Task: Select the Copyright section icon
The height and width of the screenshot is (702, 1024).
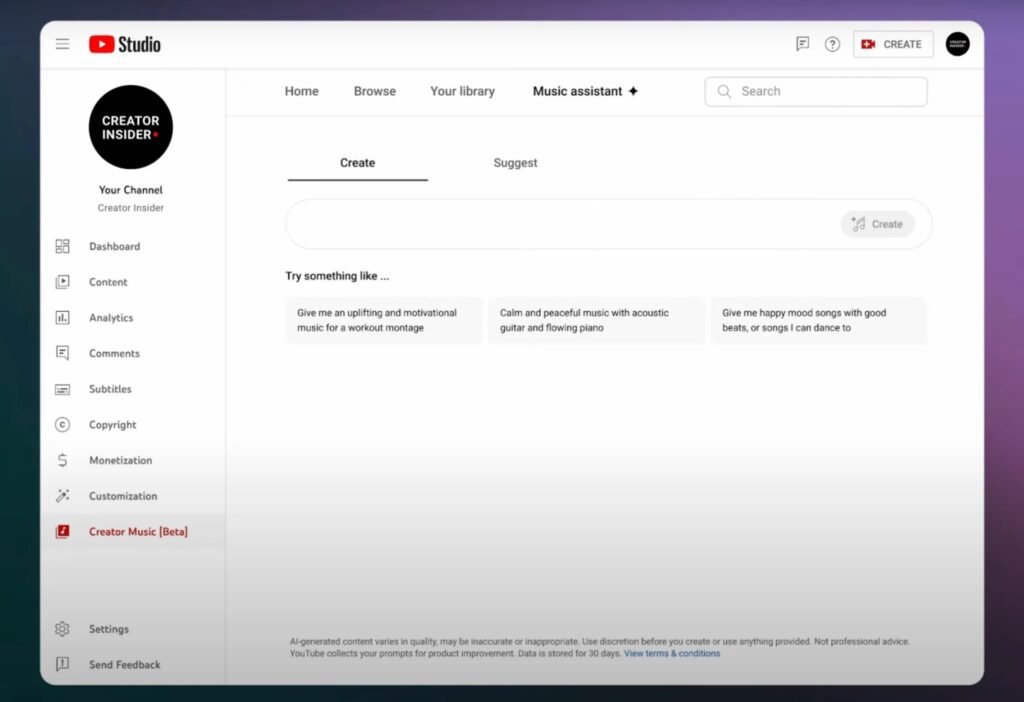Action: 62,424
